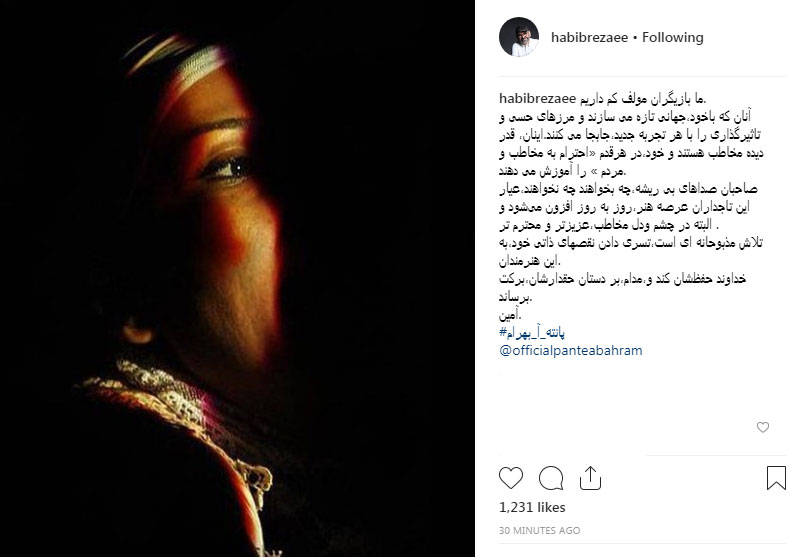Visit the @officialpanteabahram mention
The width and height of the screenshot is (790, 557).
(x=570, y=351)
